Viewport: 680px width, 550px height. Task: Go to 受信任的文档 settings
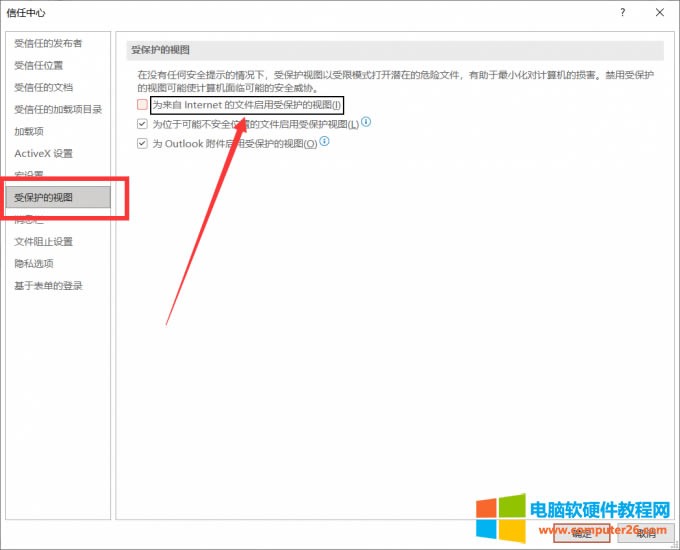point(43,87)
